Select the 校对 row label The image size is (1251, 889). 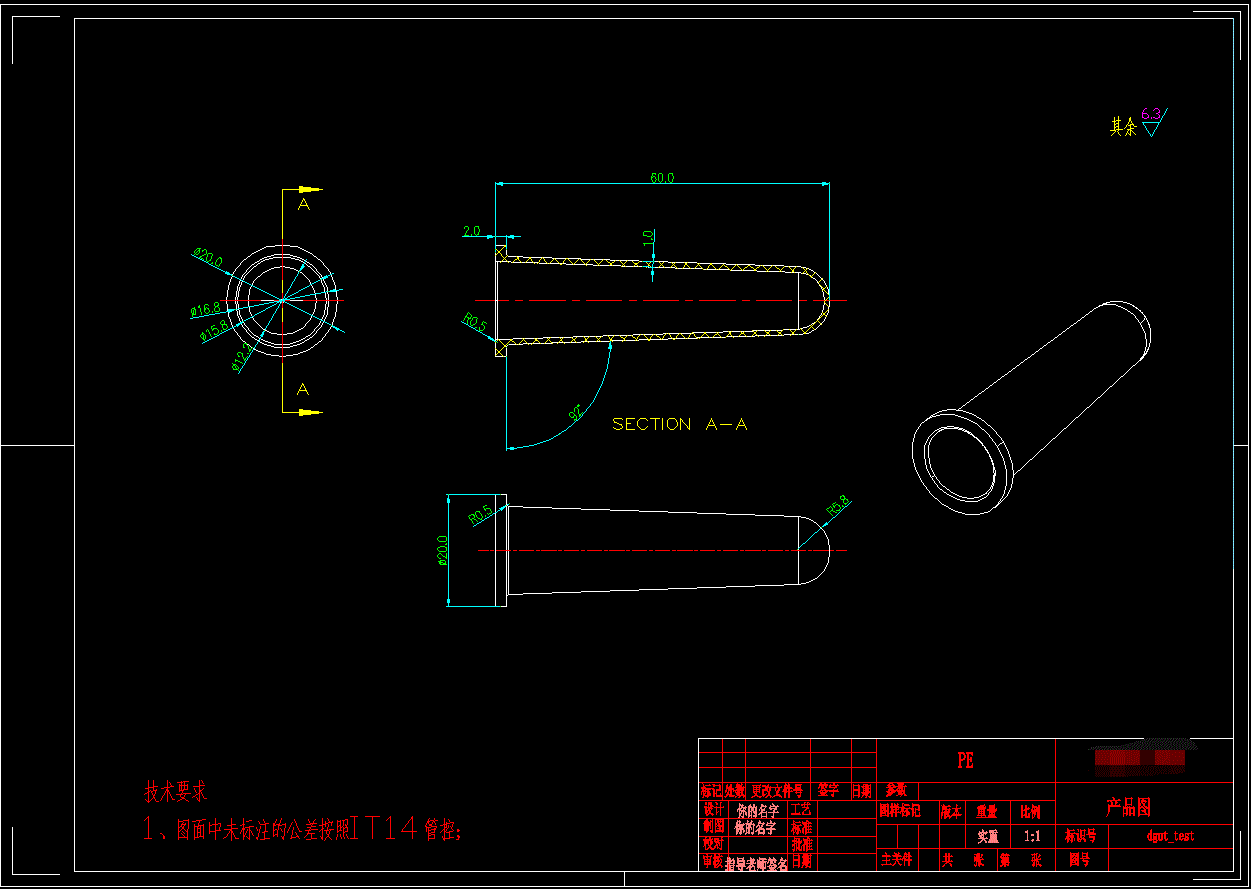[713, 843]
